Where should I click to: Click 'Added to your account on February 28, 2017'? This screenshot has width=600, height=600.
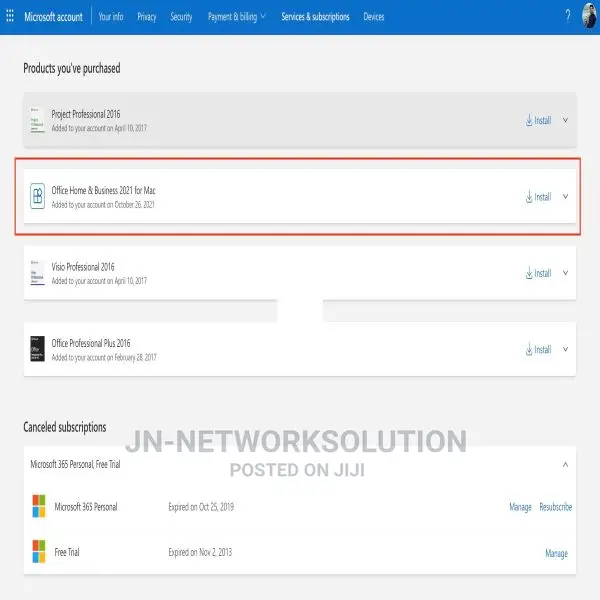click(x=104, y=357)
